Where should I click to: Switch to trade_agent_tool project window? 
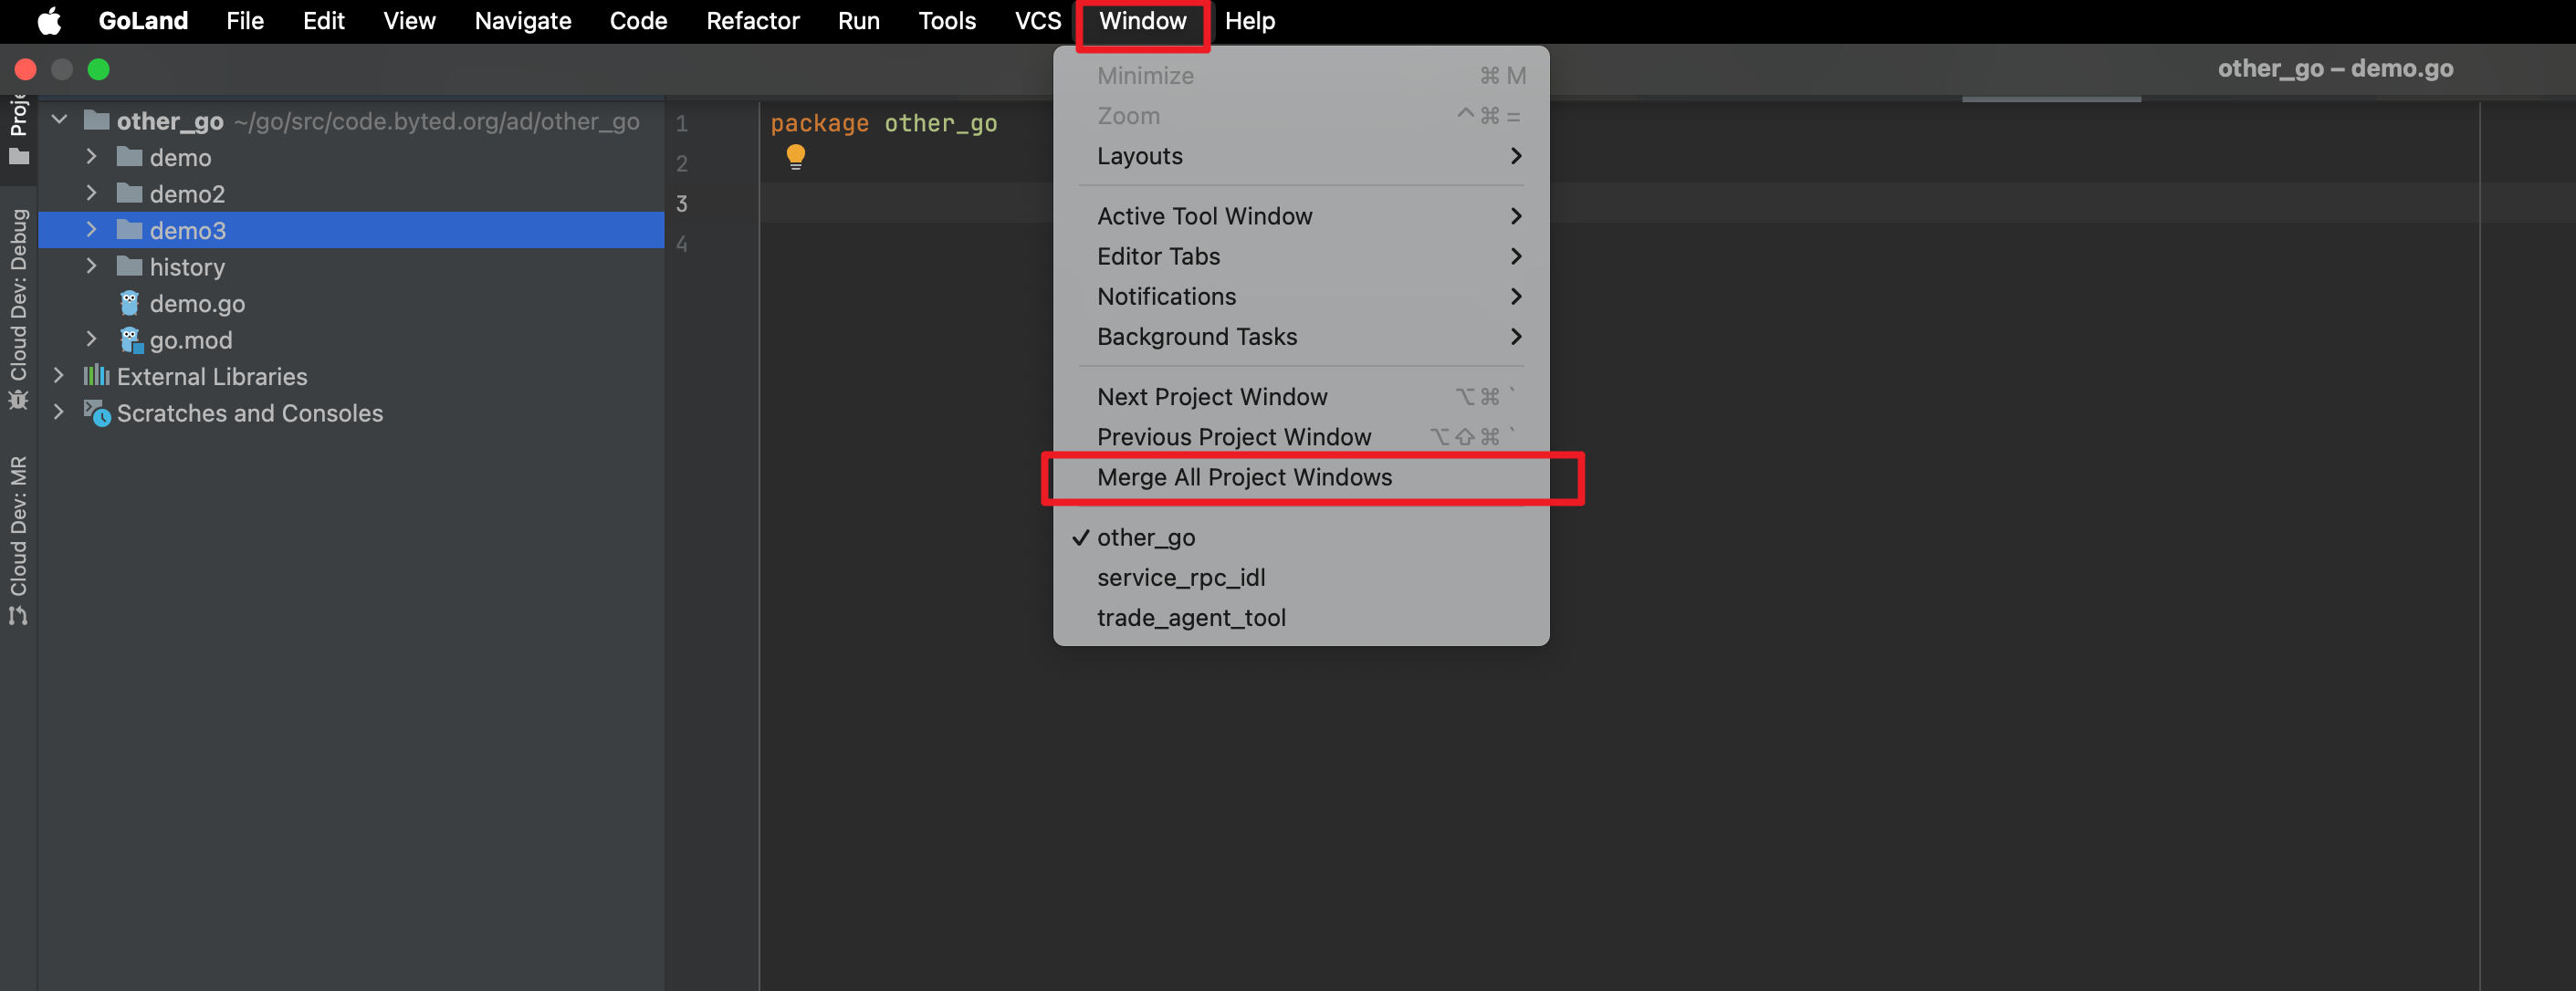[1191, 617]
